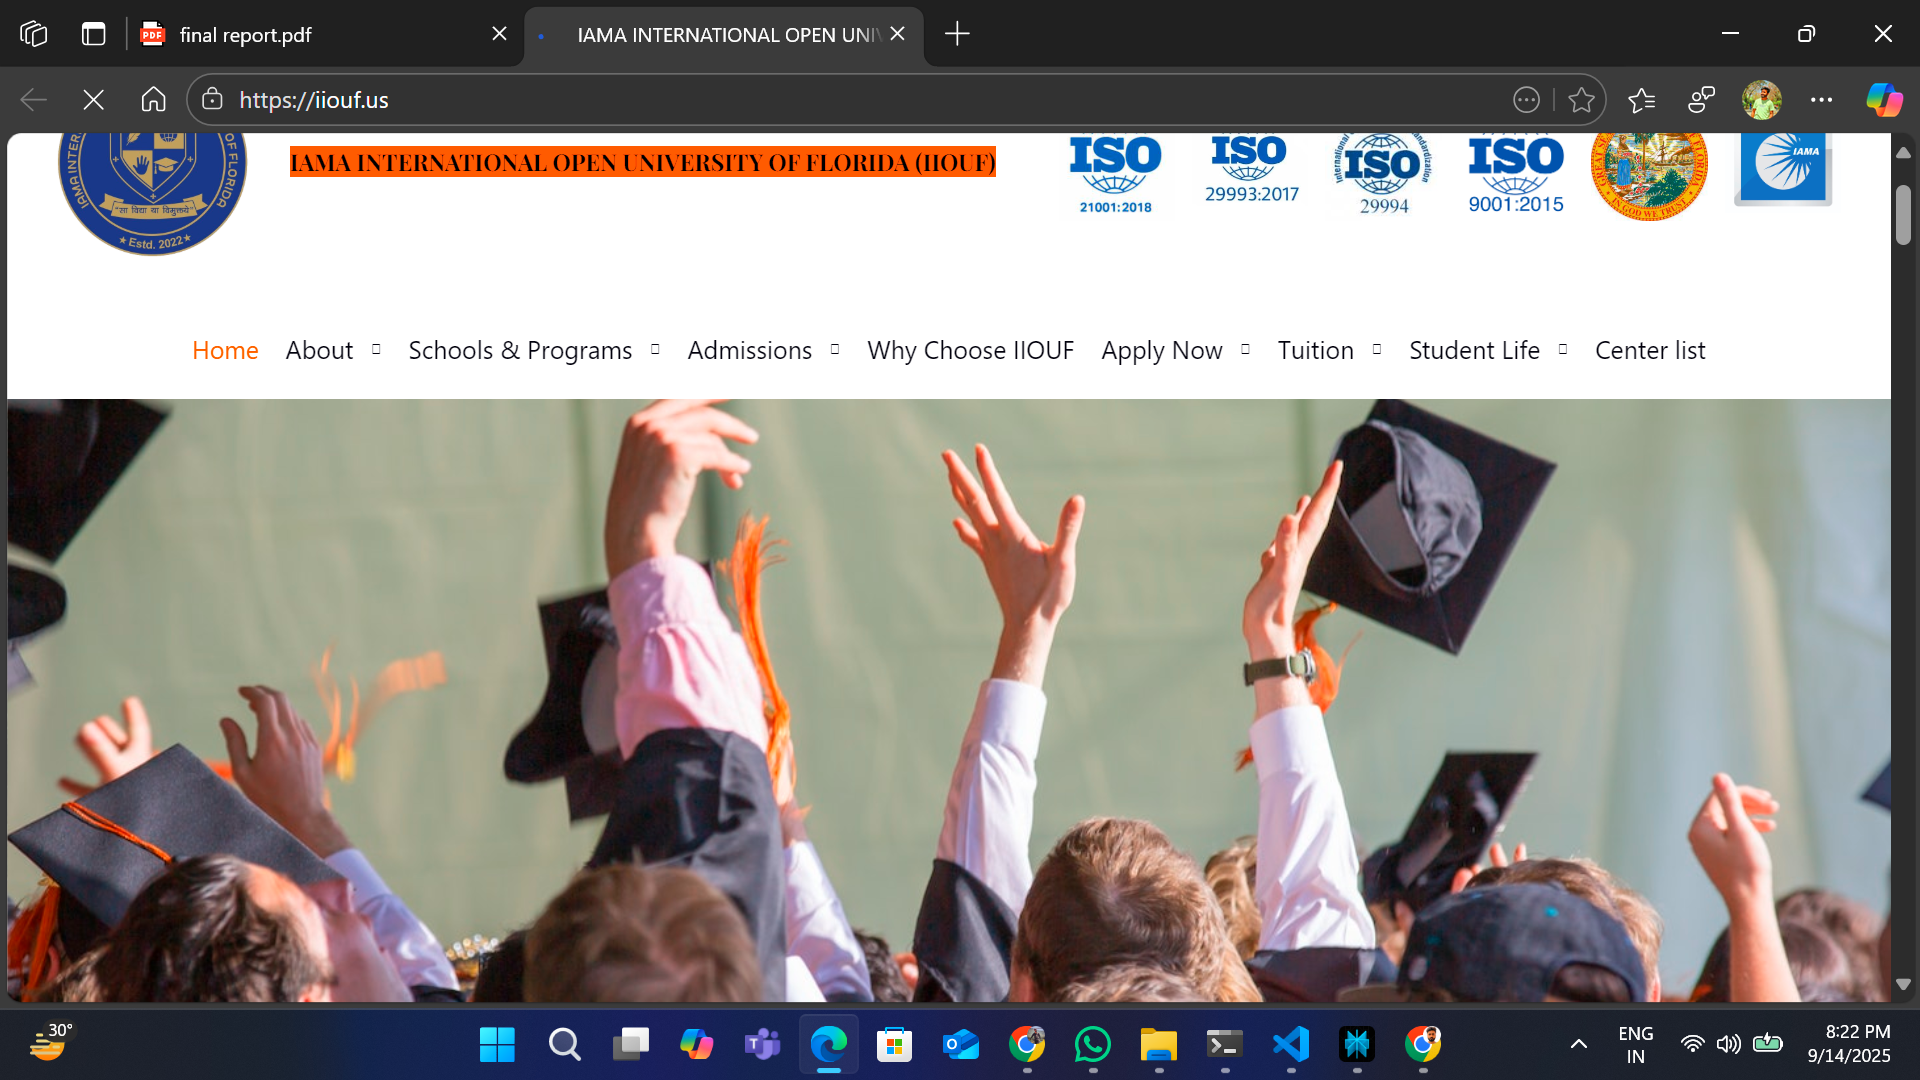Open the Center list page

click(x=1650, y=350)
